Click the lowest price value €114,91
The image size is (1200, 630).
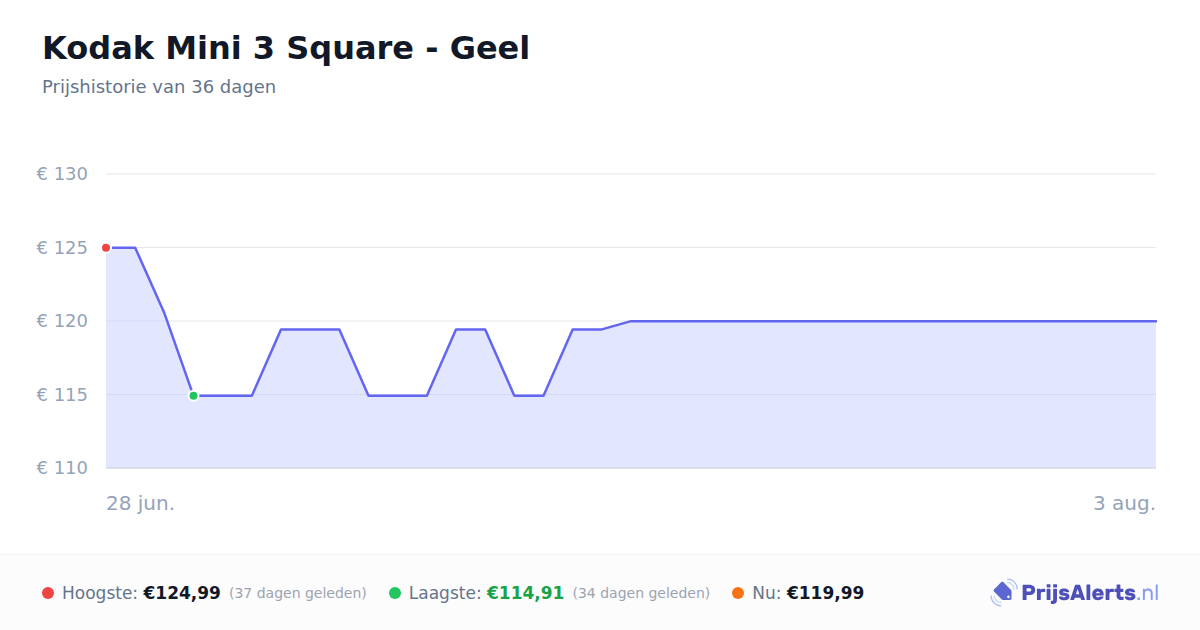click(x=525, y=593)
